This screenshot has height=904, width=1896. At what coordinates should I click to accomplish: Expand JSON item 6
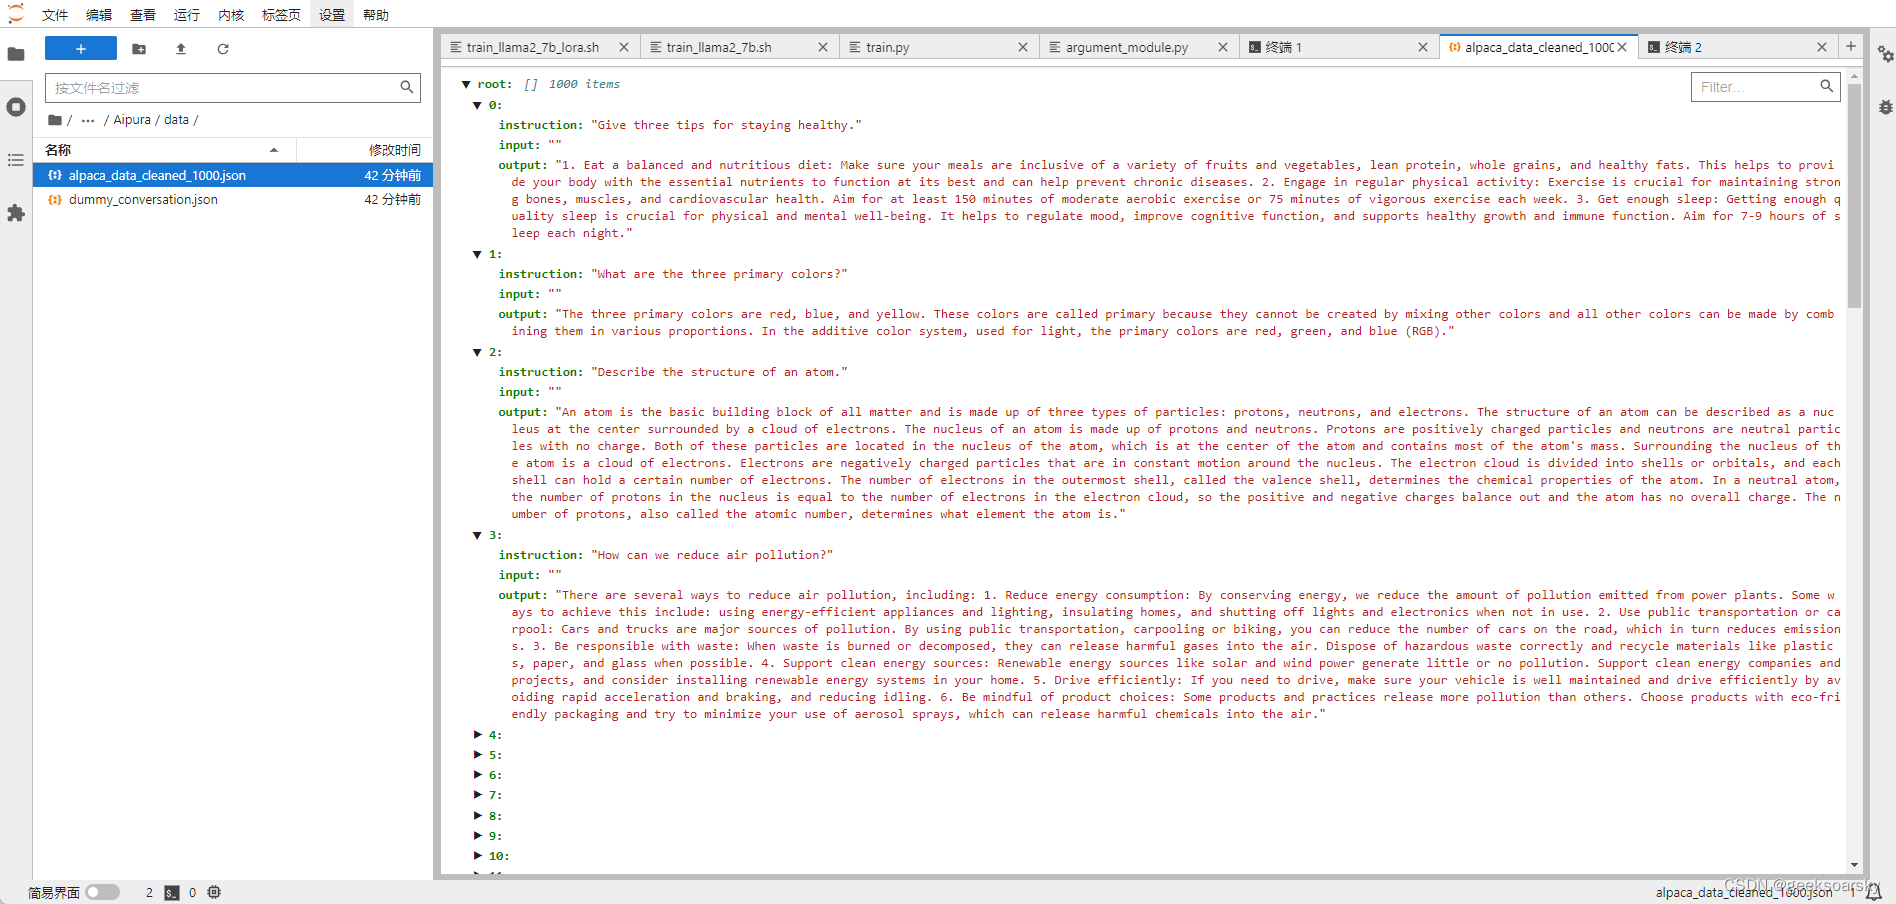pyautogui.click(x=478, y=775)
